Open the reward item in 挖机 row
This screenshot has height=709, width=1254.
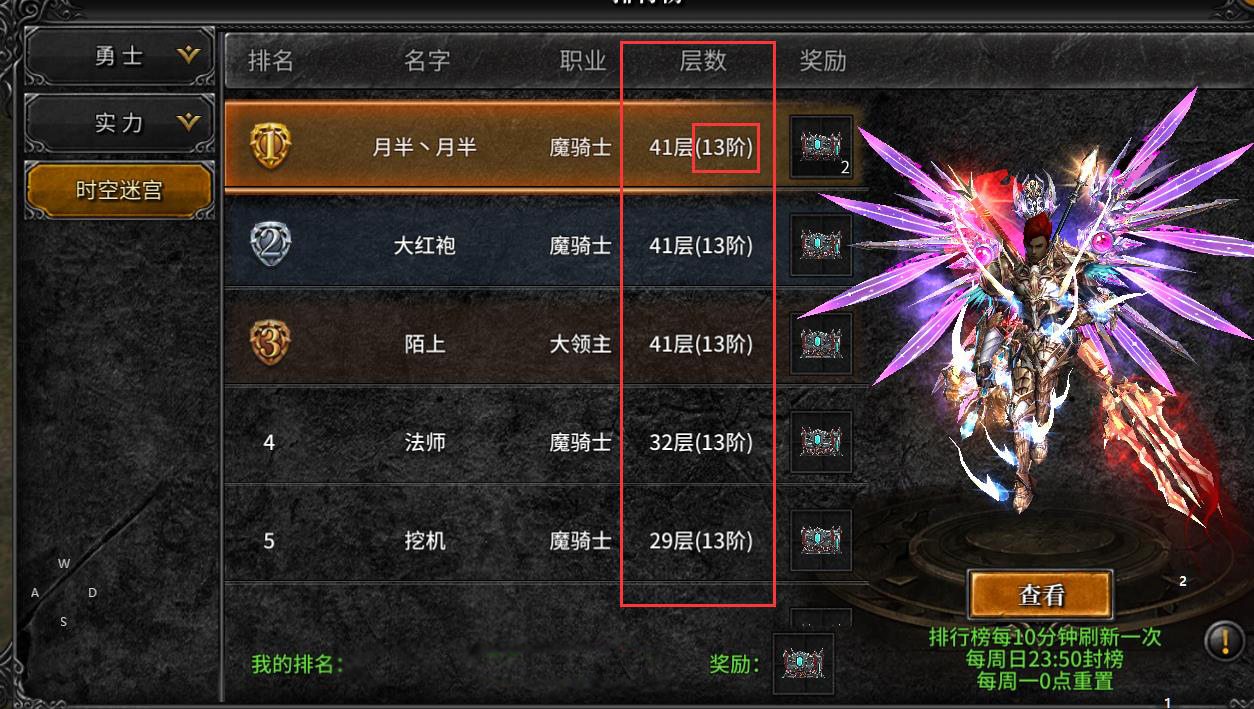click(821, 540)
